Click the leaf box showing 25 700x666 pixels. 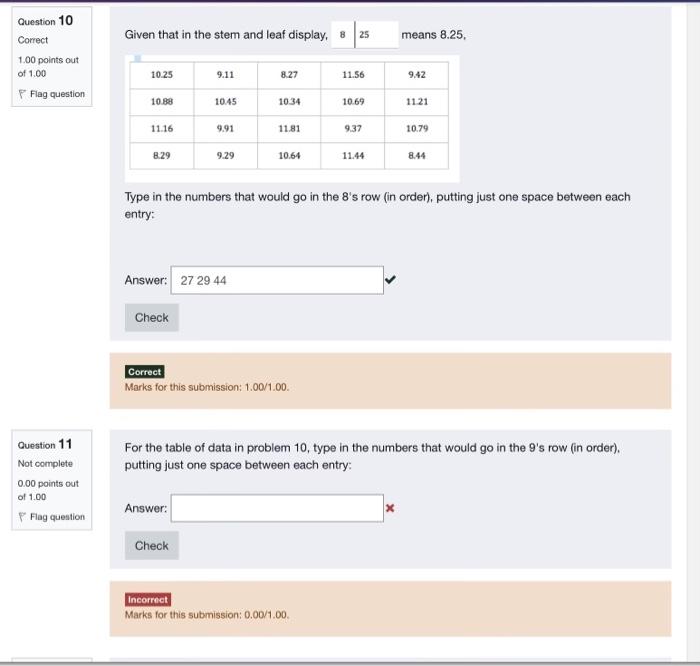coord(377,34)
